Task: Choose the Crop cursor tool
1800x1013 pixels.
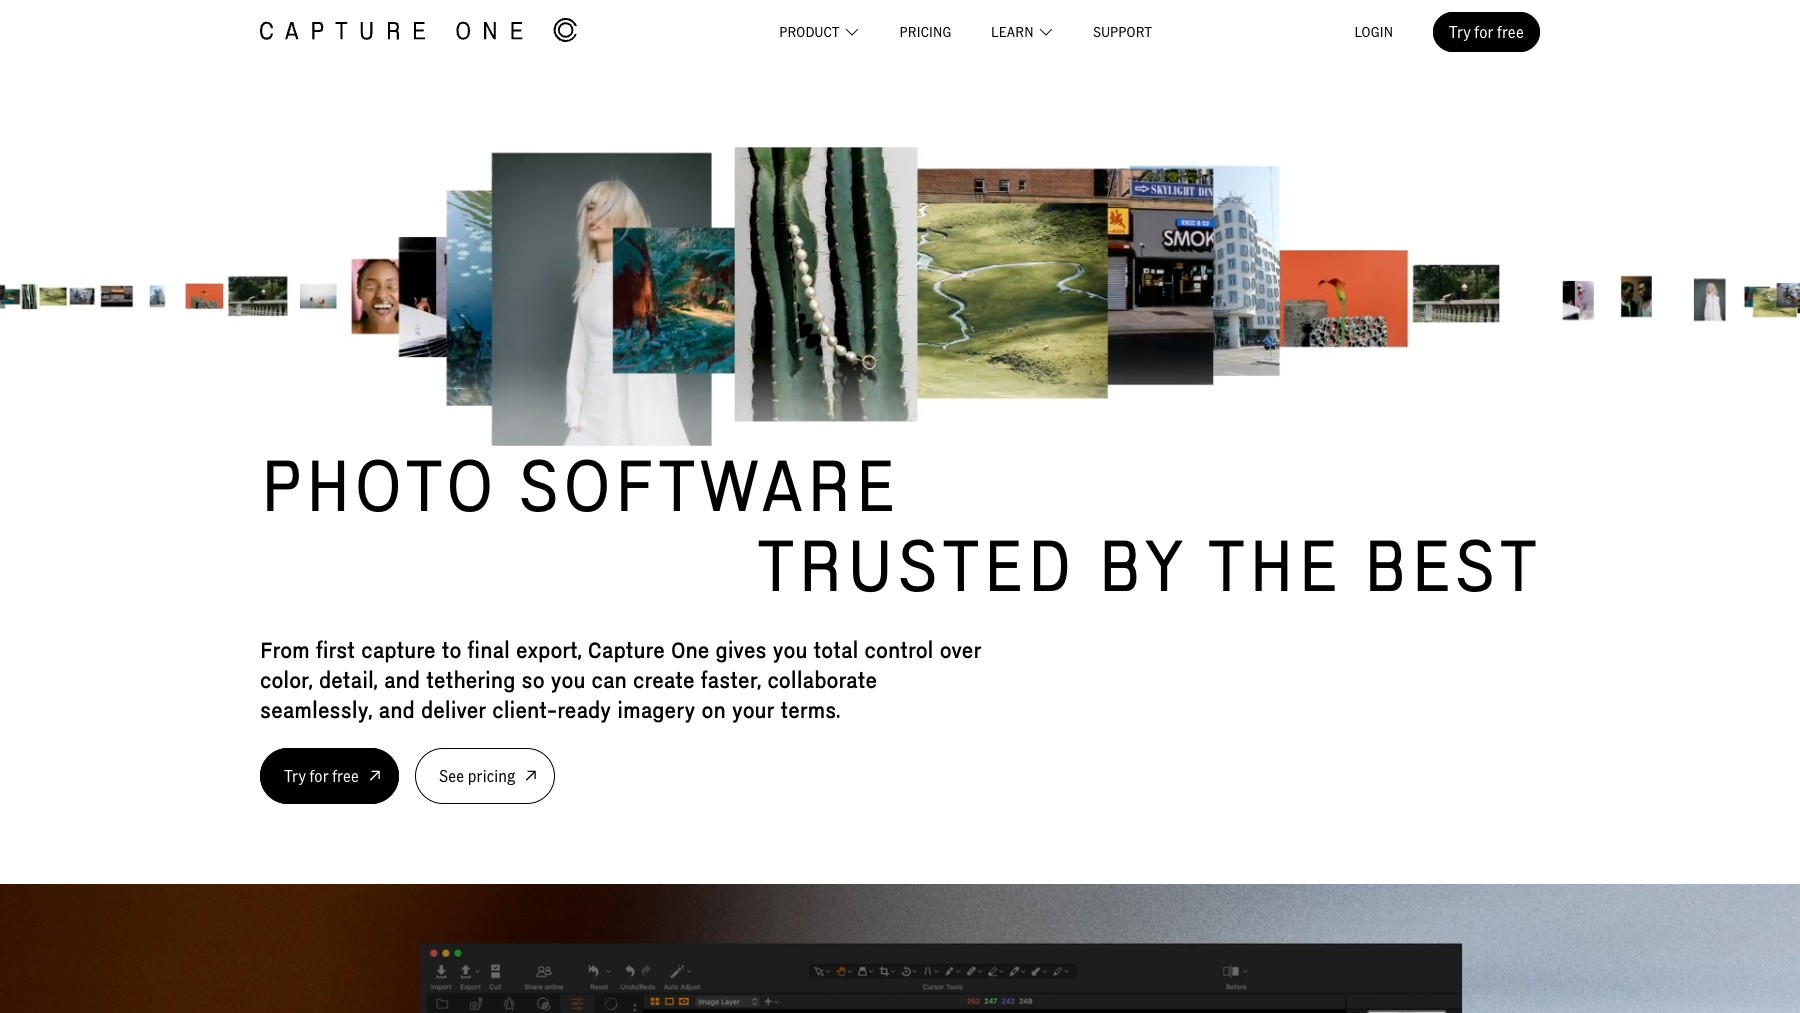Action: pyautogui.click(x=884, y=971)
